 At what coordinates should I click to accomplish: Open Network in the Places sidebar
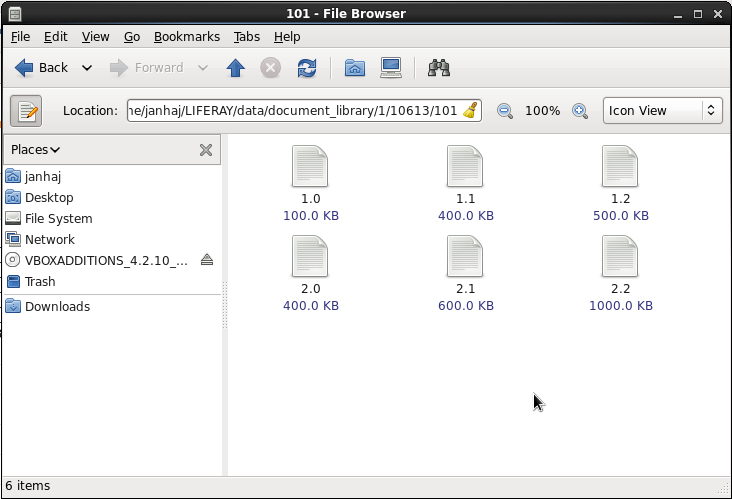pyautogui.click(x=112, y=239)
